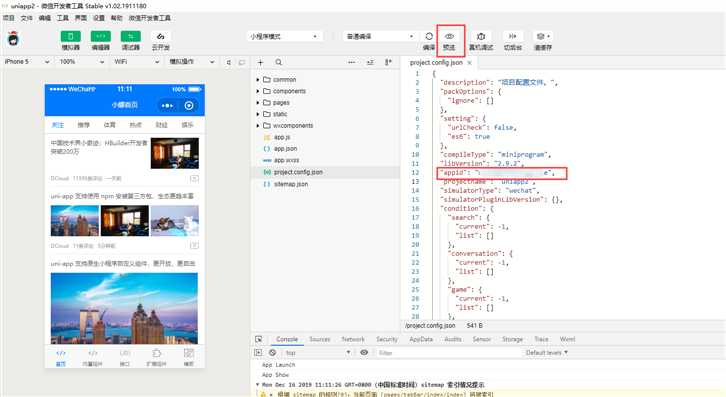Click the preview eye icon

(x=449, y=36)
